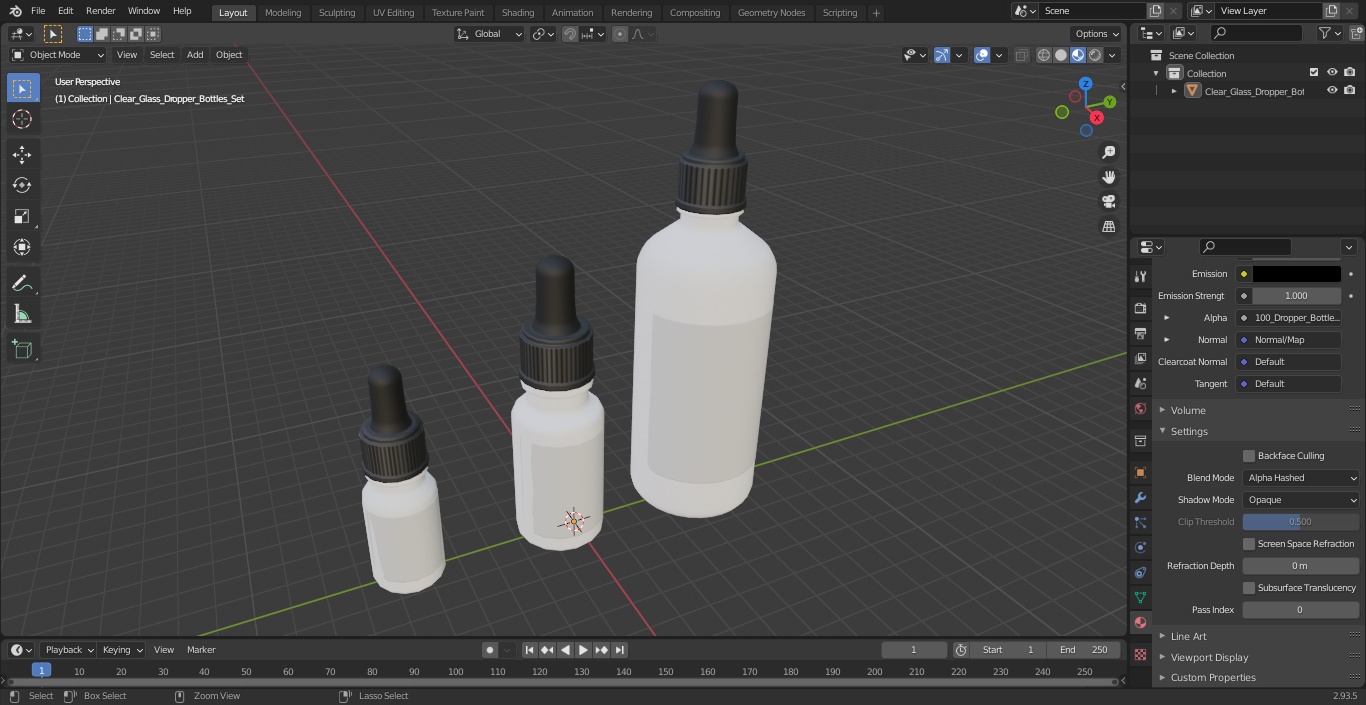The image size is (1366, 705).
Task: Click the black Emission color swatch
Action: [x=1296, y=274]
